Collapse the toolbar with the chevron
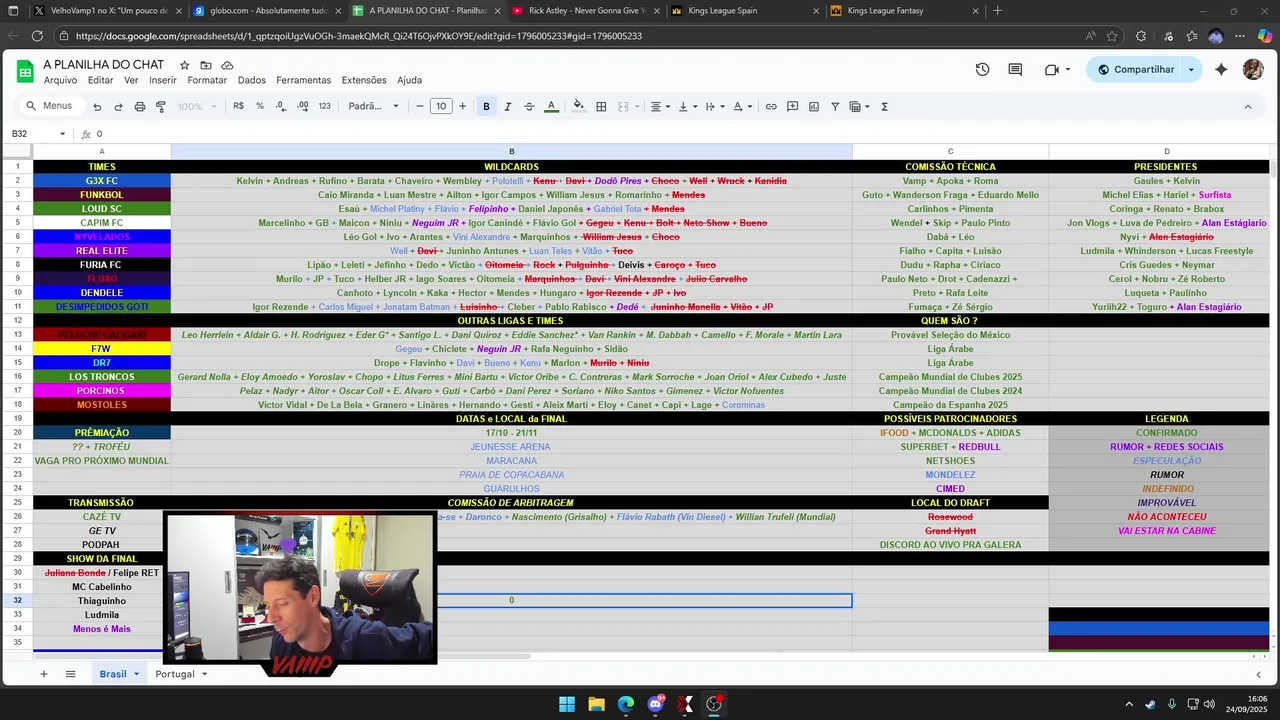Image resolution: width=1280 pixels, height=720 pixels. [x=1247, y=106]
